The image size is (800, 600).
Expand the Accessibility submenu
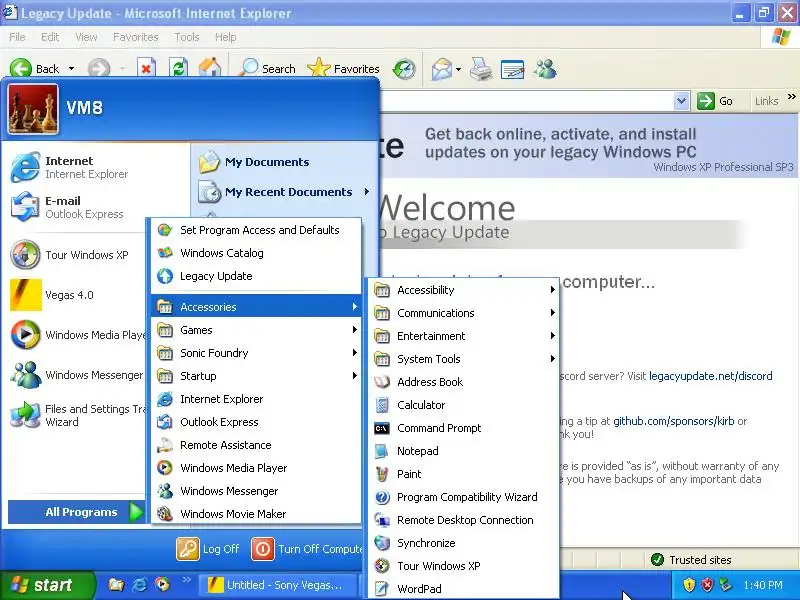tap(464, 290)
